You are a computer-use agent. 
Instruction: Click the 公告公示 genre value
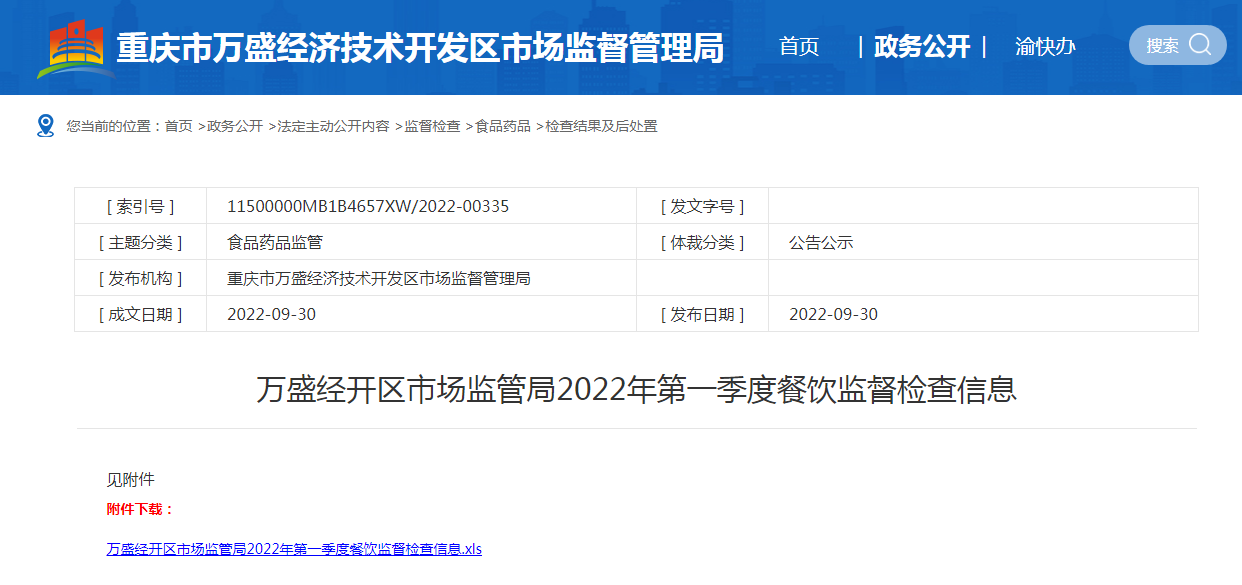pyautogui.click(x=821, y=242)
